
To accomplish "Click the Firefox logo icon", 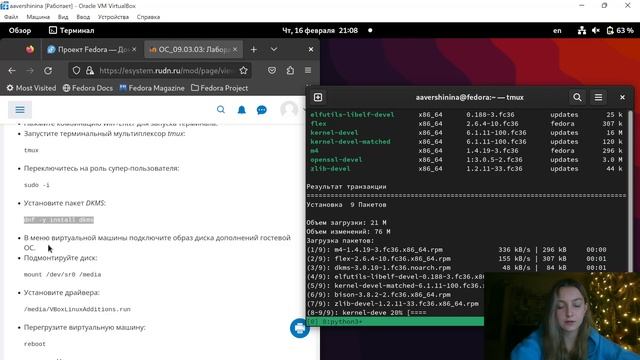I will tap(30, 49).
